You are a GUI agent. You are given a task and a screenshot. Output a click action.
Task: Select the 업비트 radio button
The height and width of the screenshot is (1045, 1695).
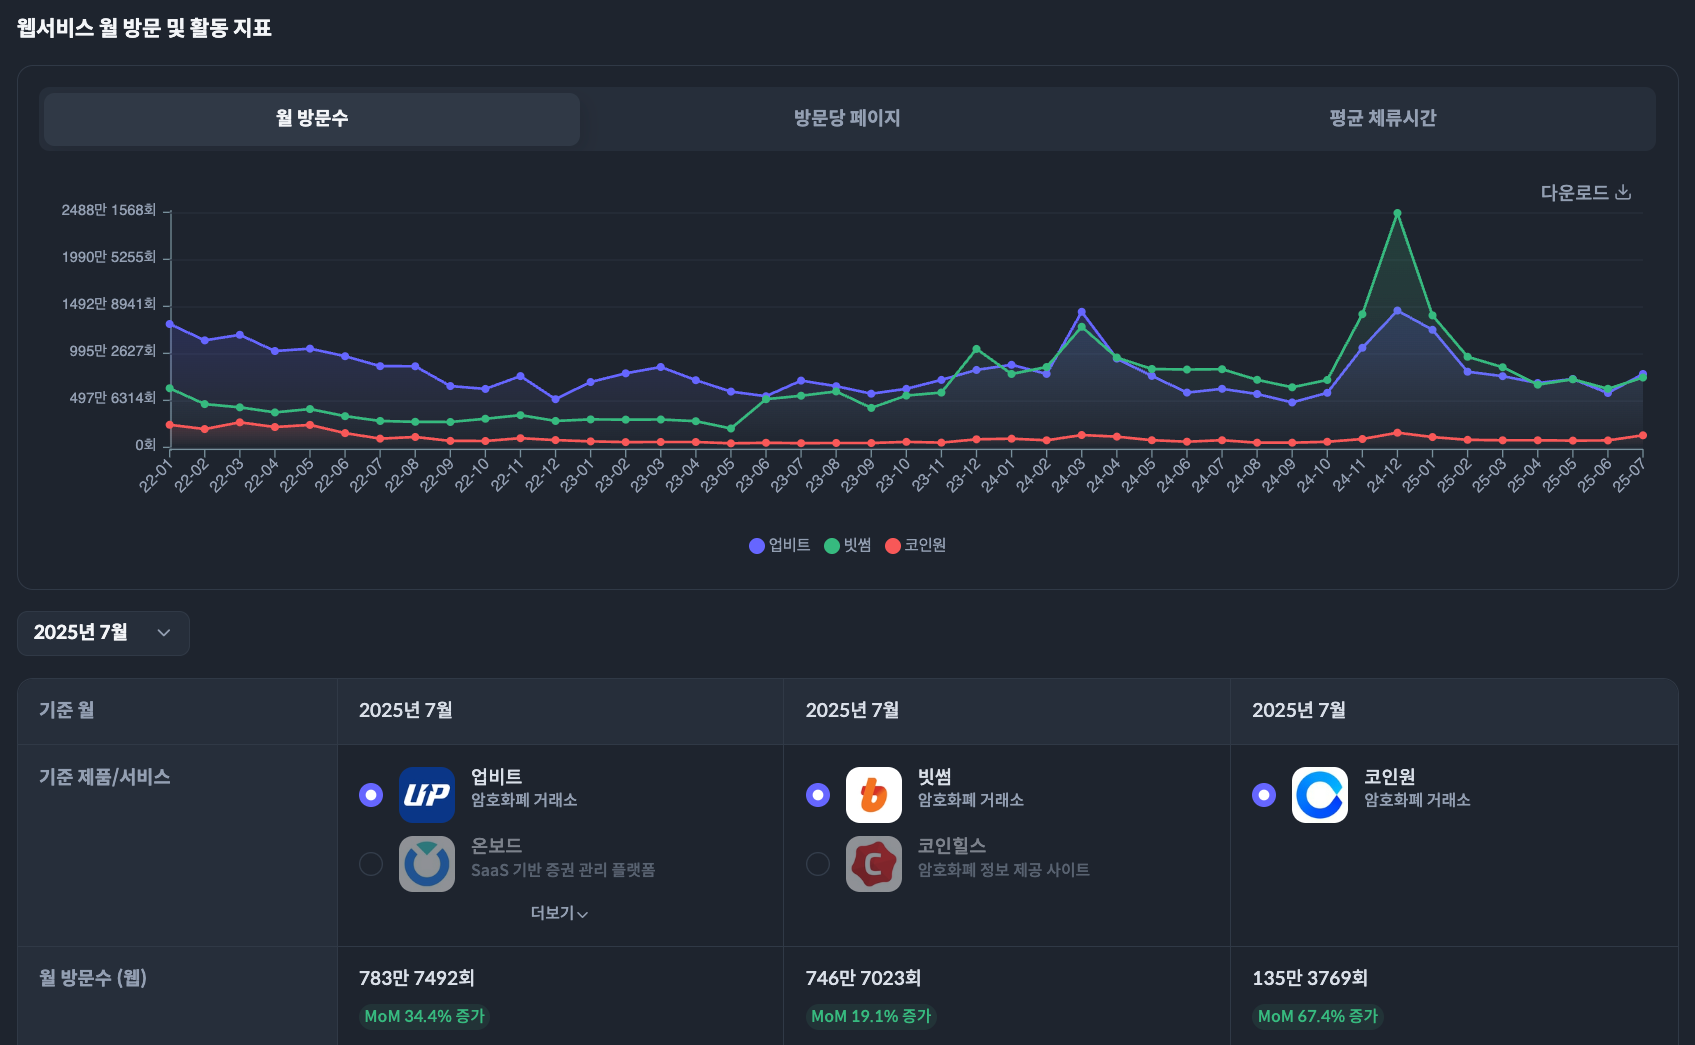click(371, 795)
